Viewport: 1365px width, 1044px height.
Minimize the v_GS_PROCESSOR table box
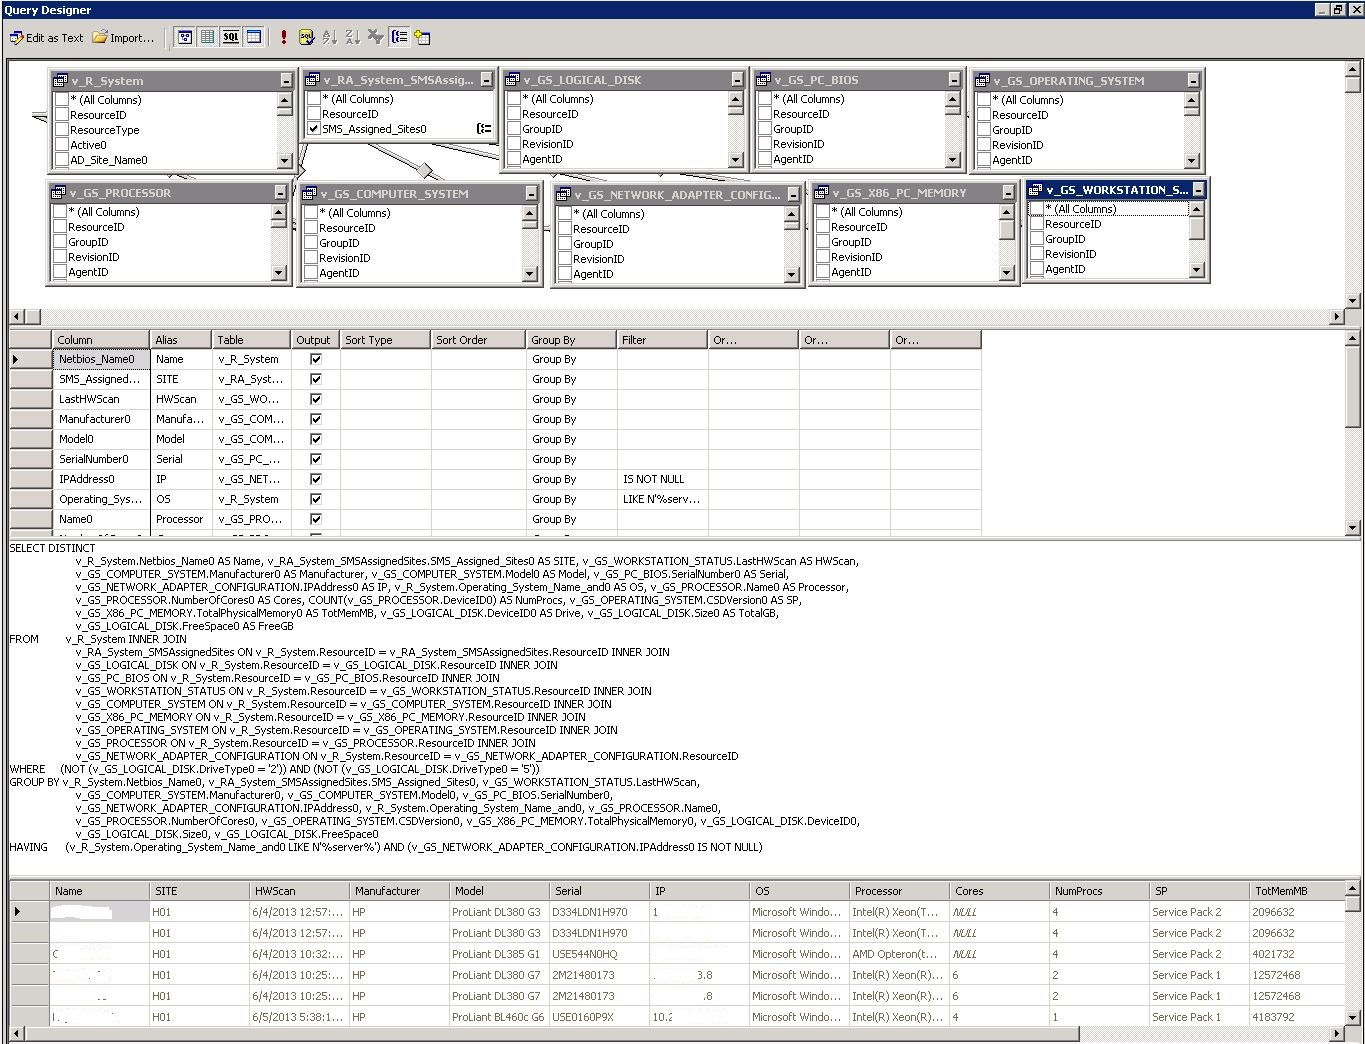tap(281, 193)
